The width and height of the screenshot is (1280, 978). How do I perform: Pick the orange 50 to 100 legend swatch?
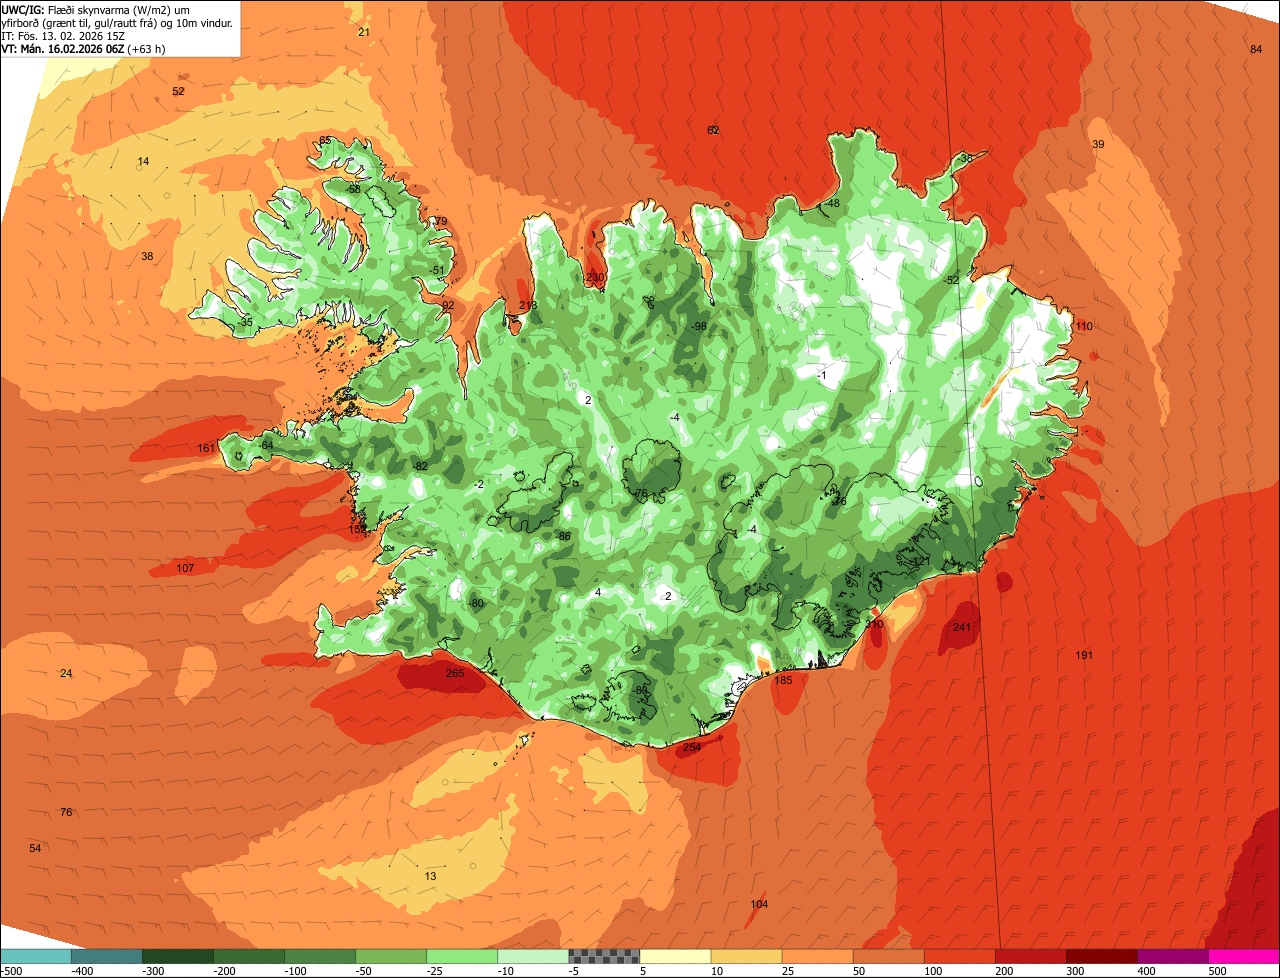point(889,956)
